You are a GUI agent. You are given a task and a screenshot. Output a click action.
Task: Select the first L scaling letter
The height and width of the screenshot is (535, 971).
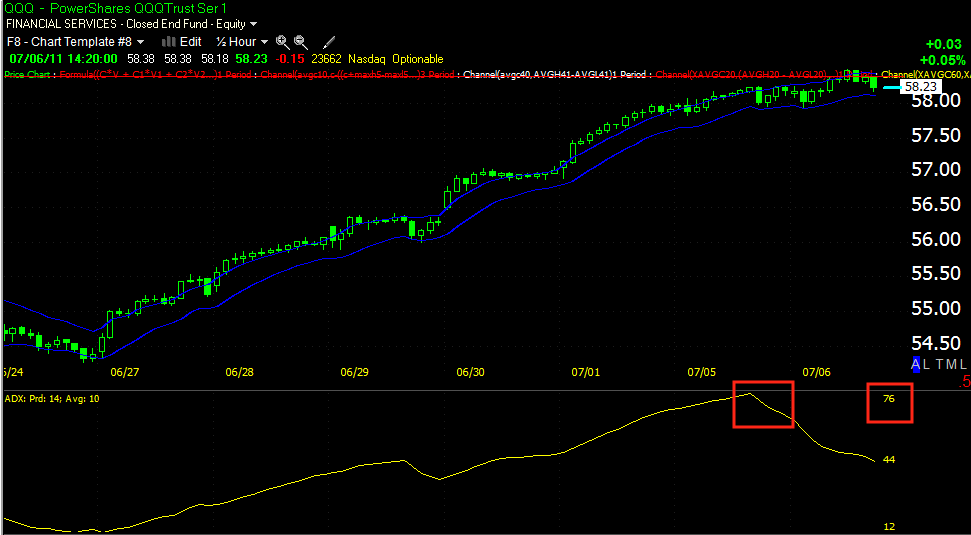coord(927,365)
